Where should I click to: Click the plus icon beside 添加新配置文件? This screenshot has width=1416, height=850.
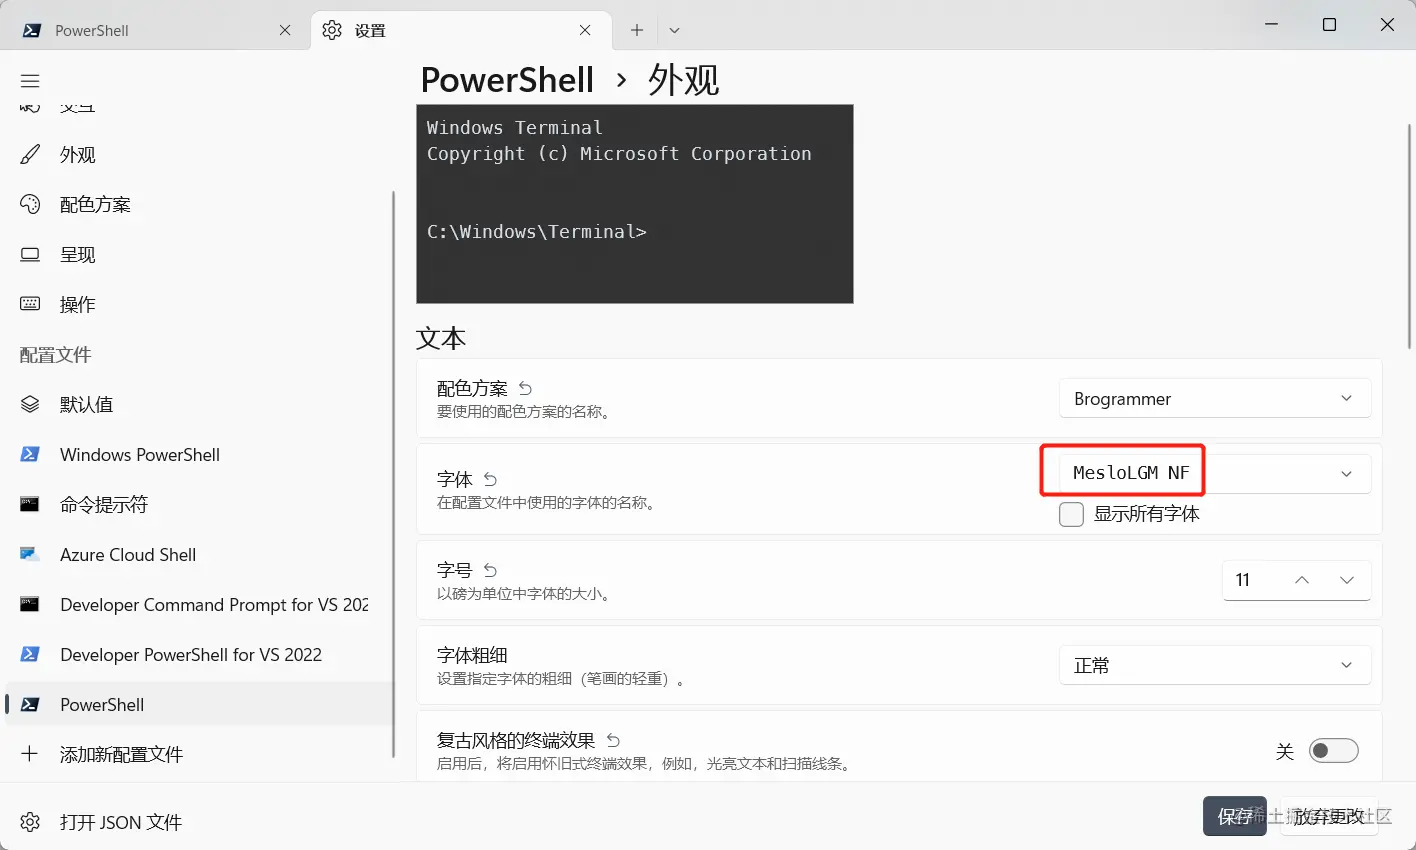click(x=30, y=754)
